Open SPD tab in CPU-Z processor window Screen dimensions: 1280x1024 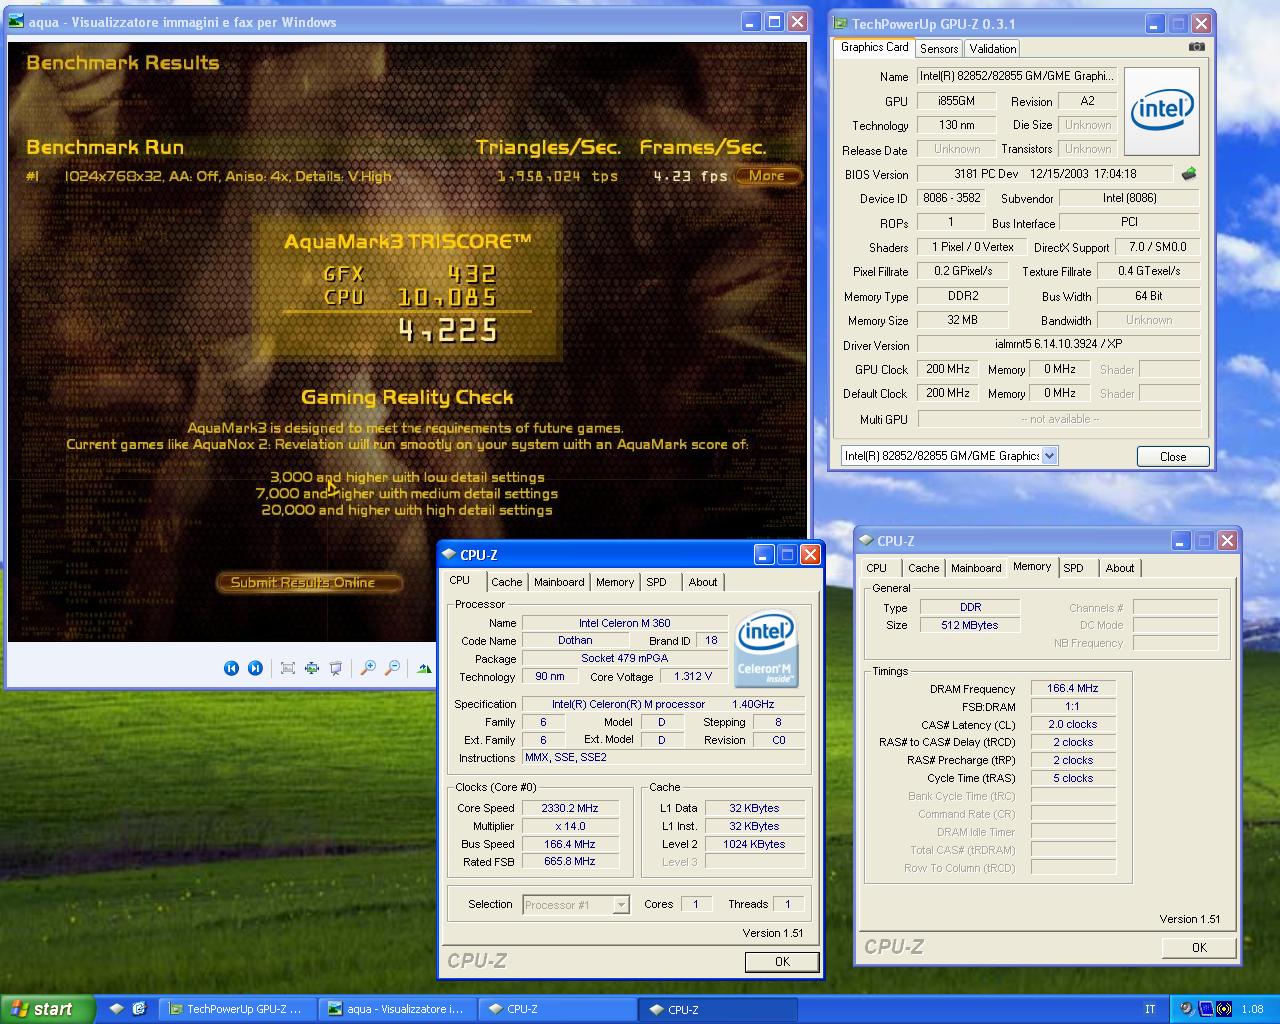click(656, 582)
